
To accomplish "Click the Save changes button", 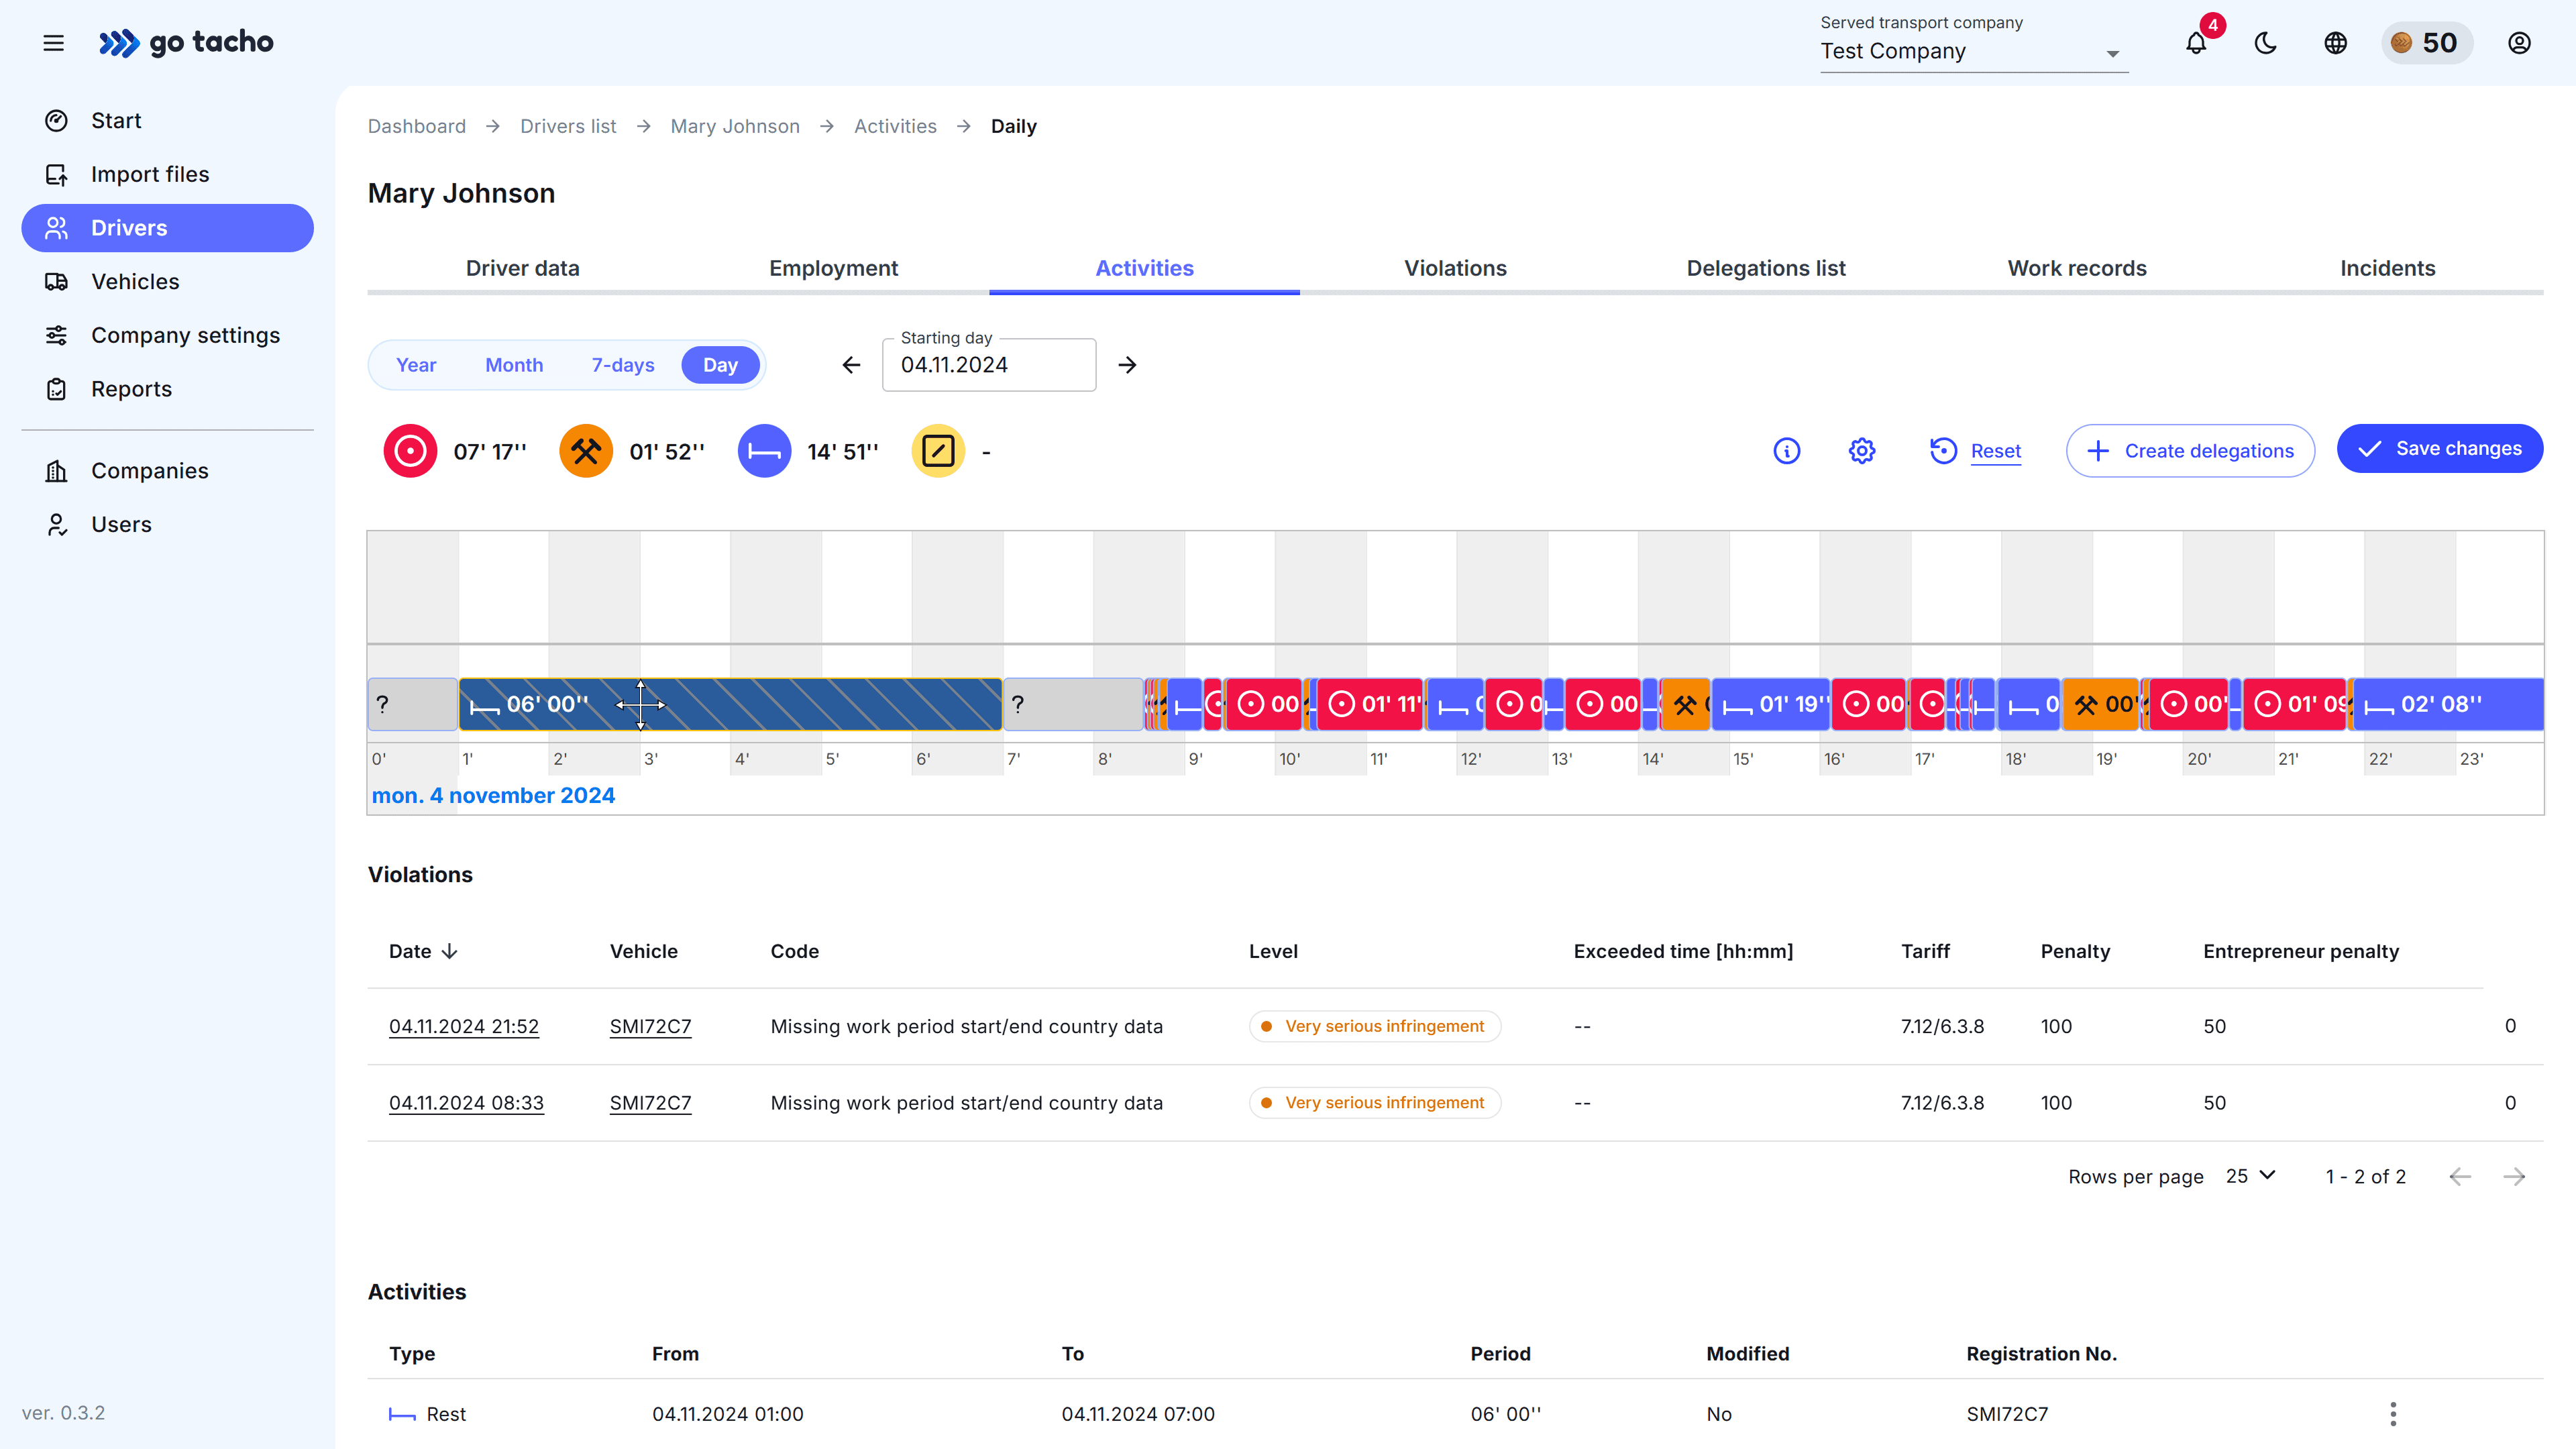I will coord(2439,449).
